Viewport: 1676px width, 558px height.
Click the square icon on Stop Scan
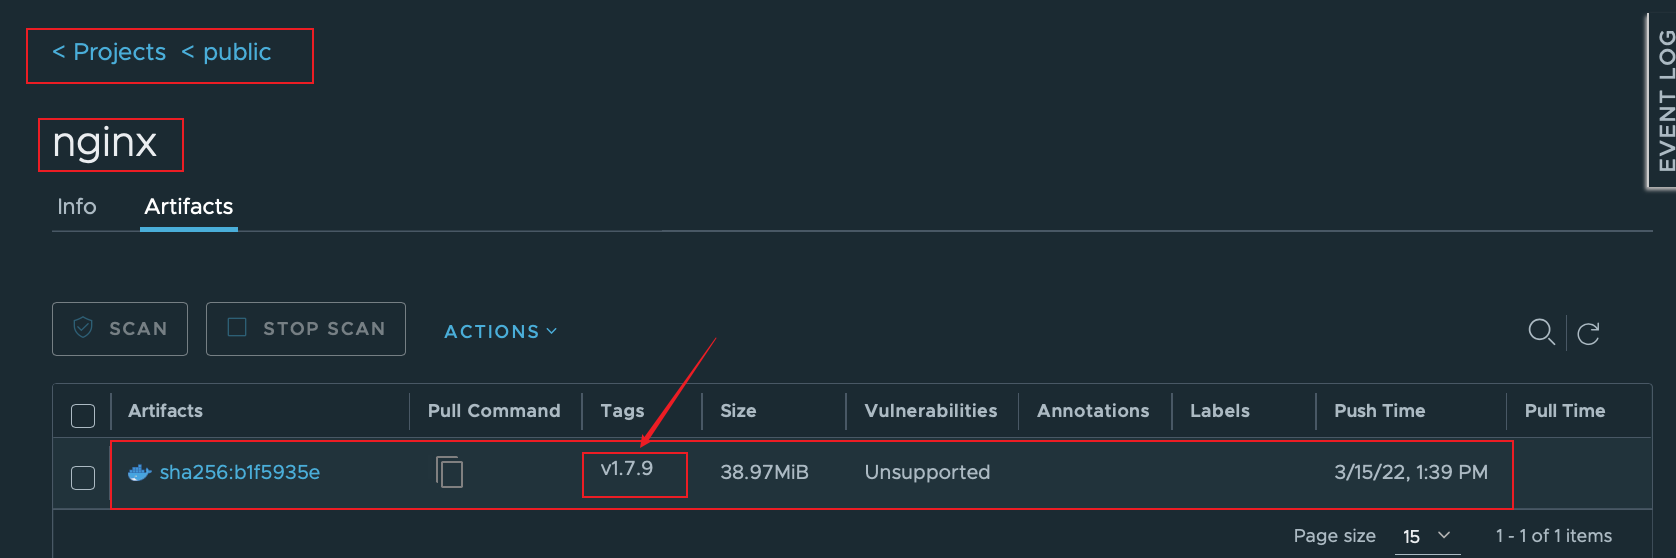click(x=237, y=328)
